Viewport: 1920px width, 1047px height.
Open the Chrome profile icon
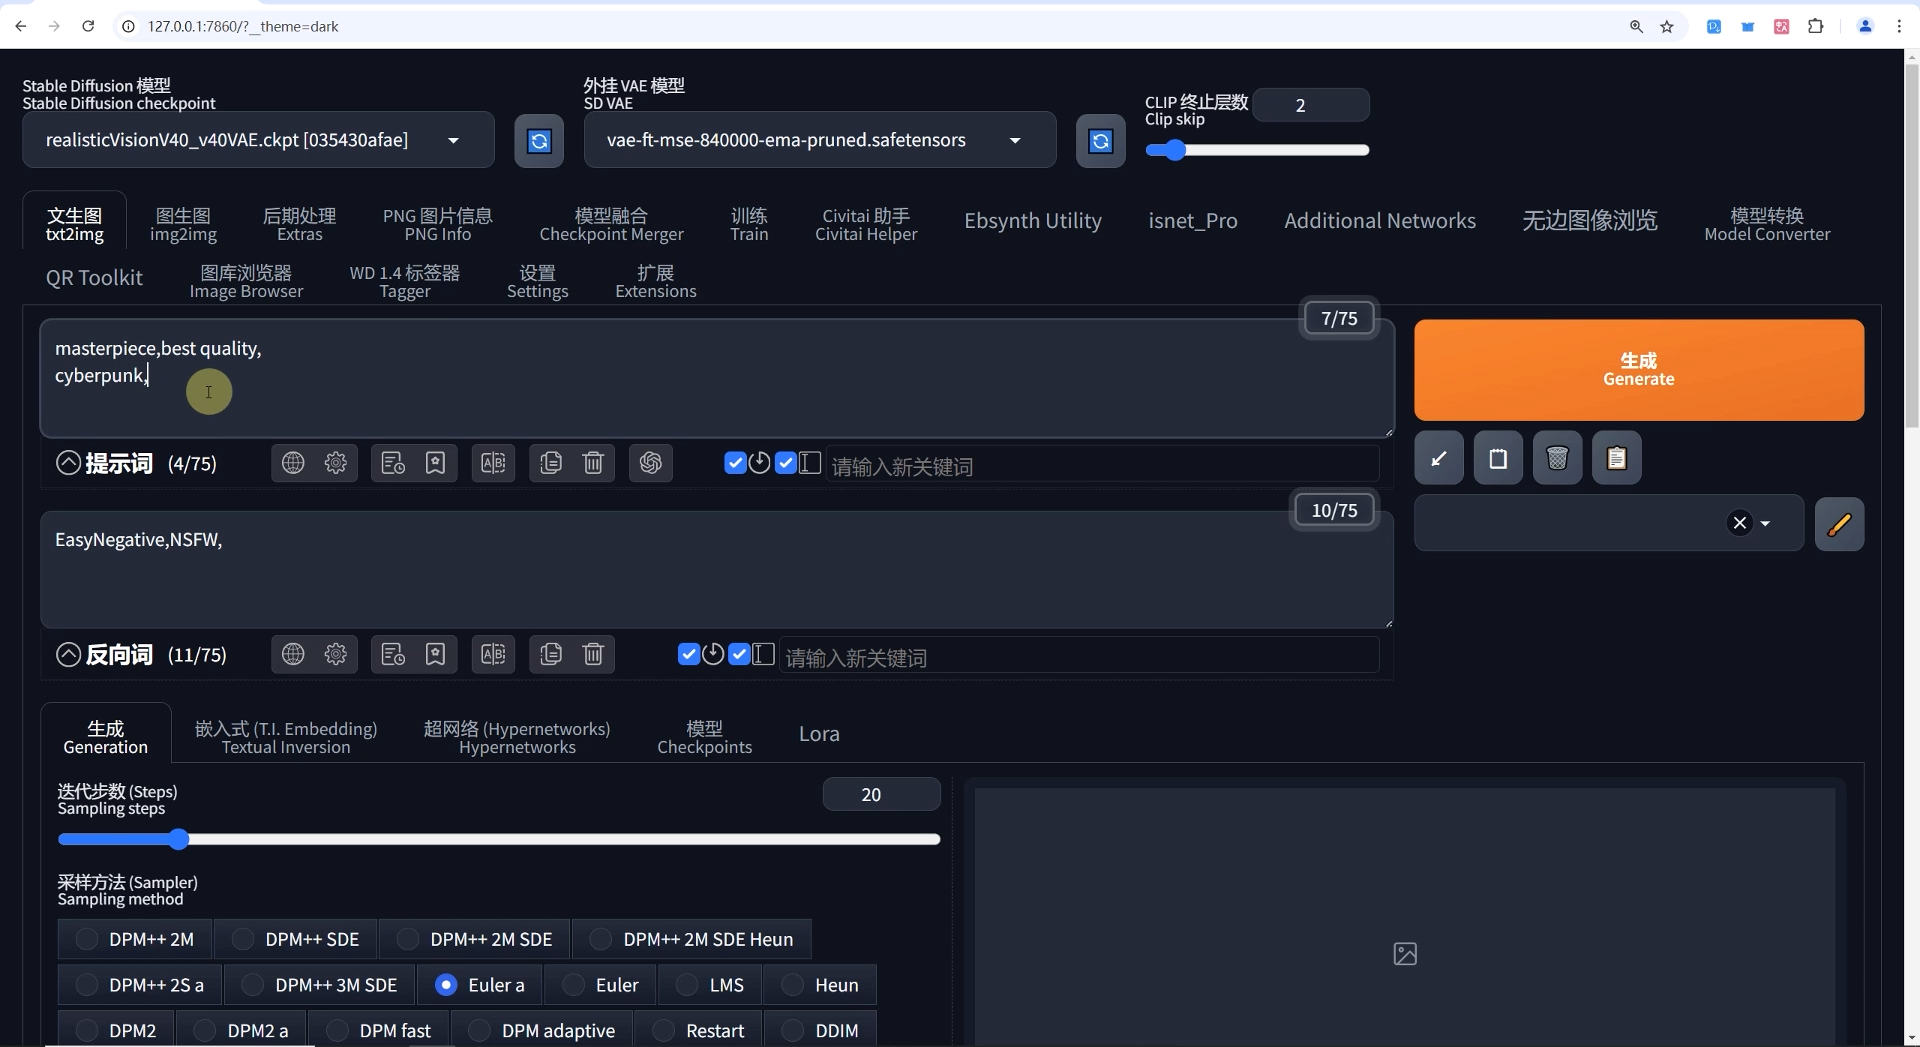(1865, 27)
